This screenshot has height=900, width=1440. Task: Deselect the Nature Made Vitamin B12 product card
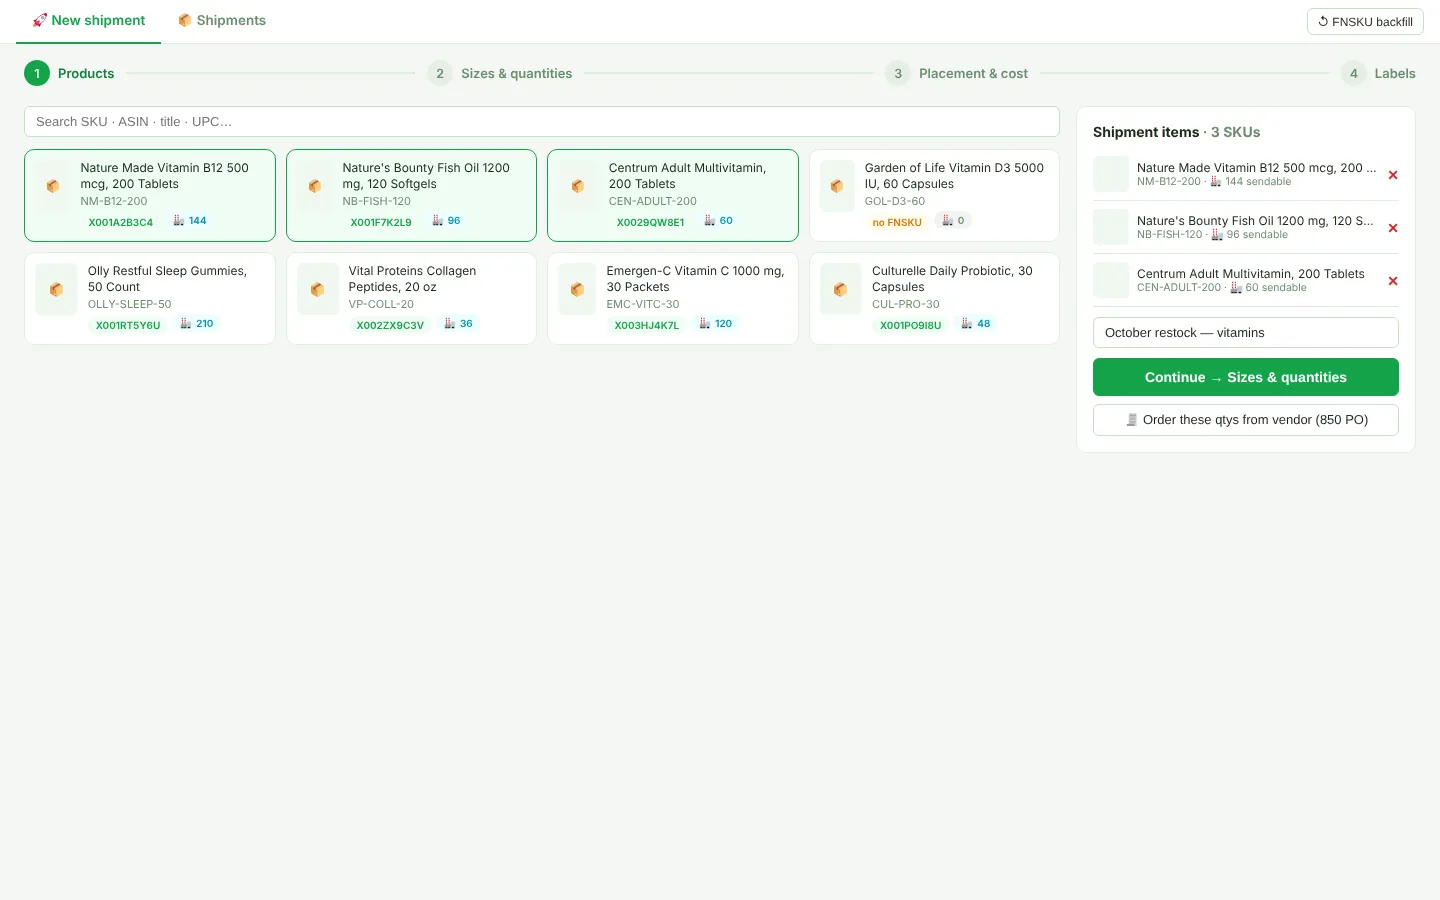[x=150, y=195]
